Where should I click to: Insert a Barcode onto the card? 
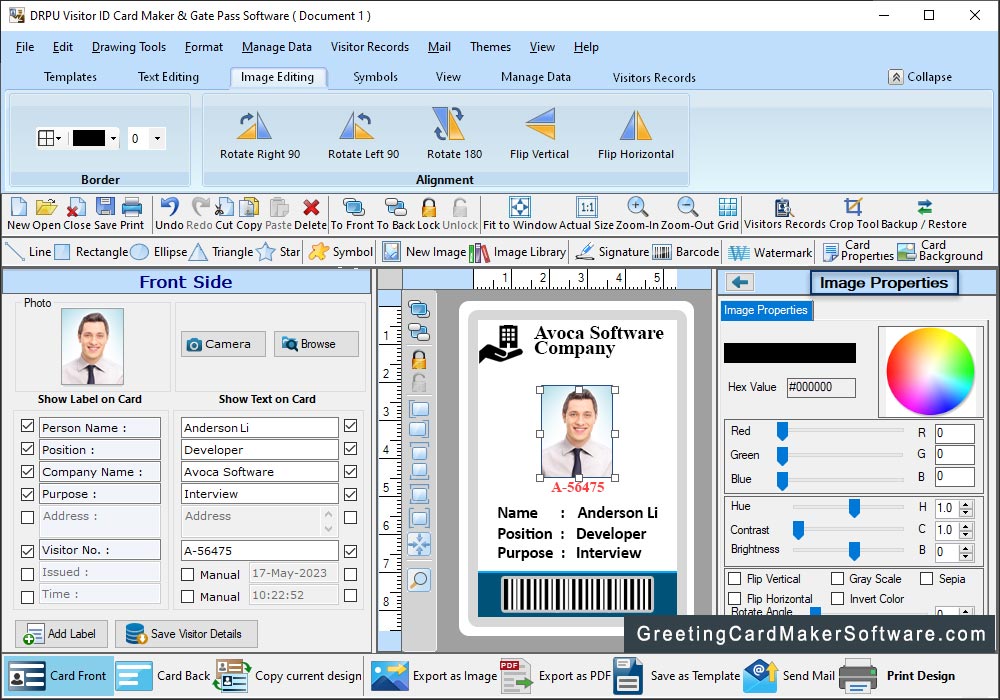[x=686, y=252]
